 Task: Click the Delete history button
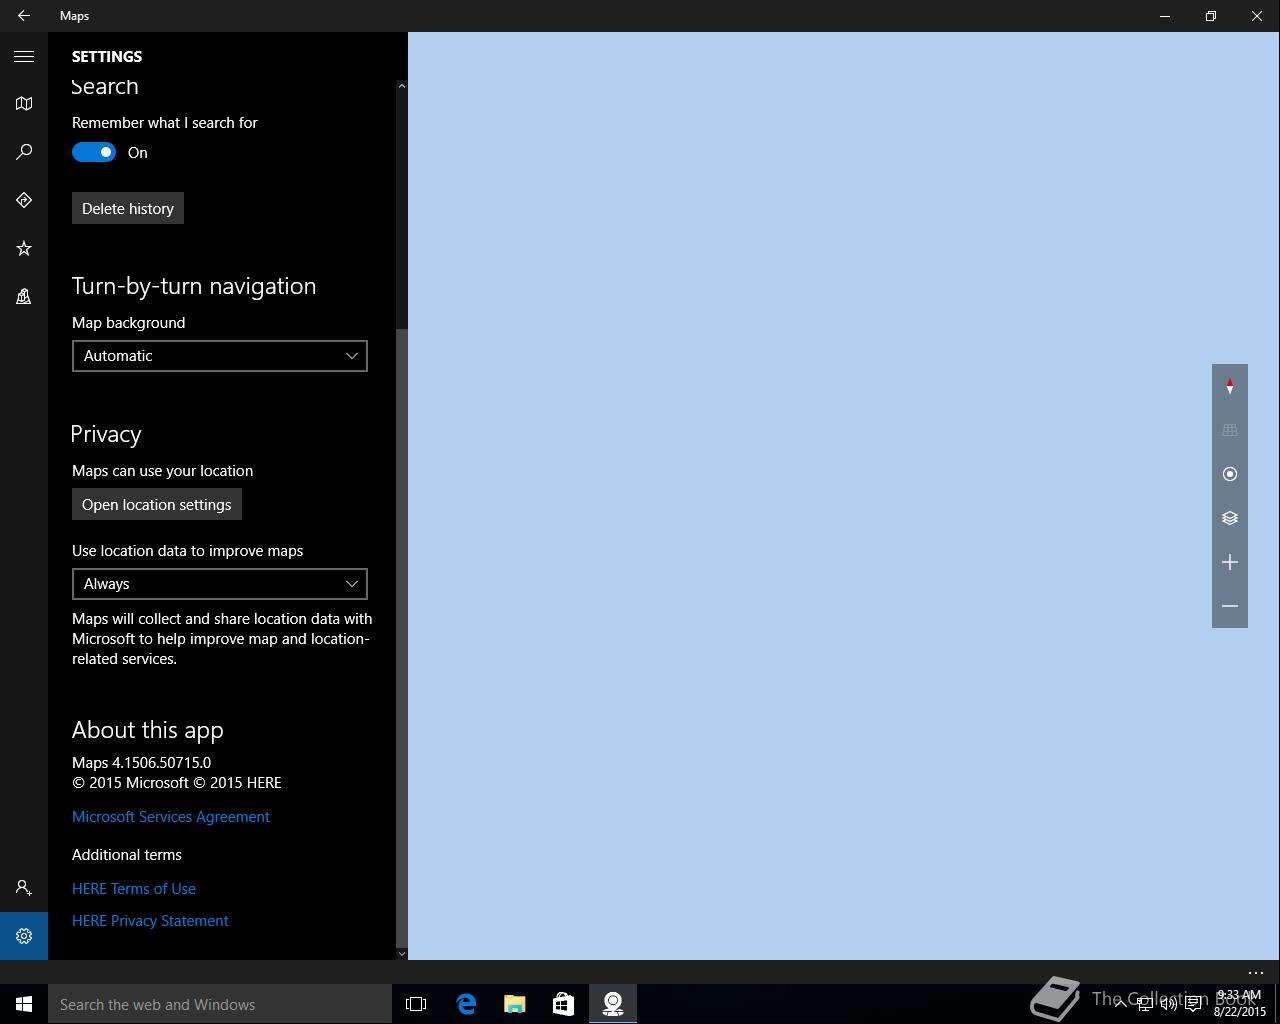pos(128,208)
